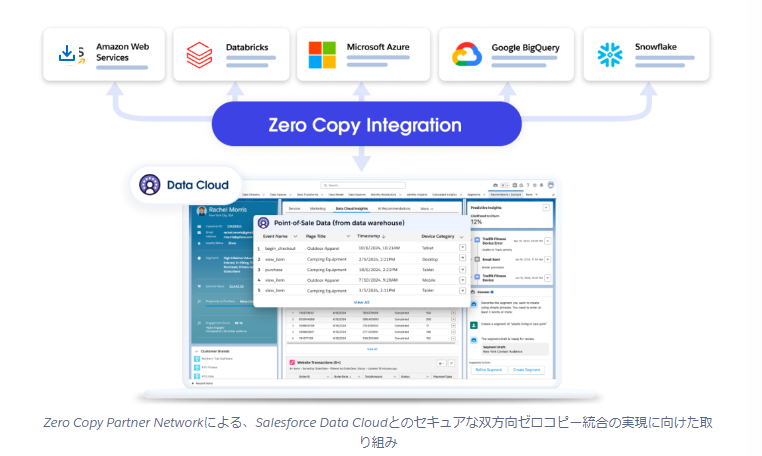Image resolution: width=762 pixels, height=456 pixels.
Task: Open row menu for purchase row
Action: (462, 269)
